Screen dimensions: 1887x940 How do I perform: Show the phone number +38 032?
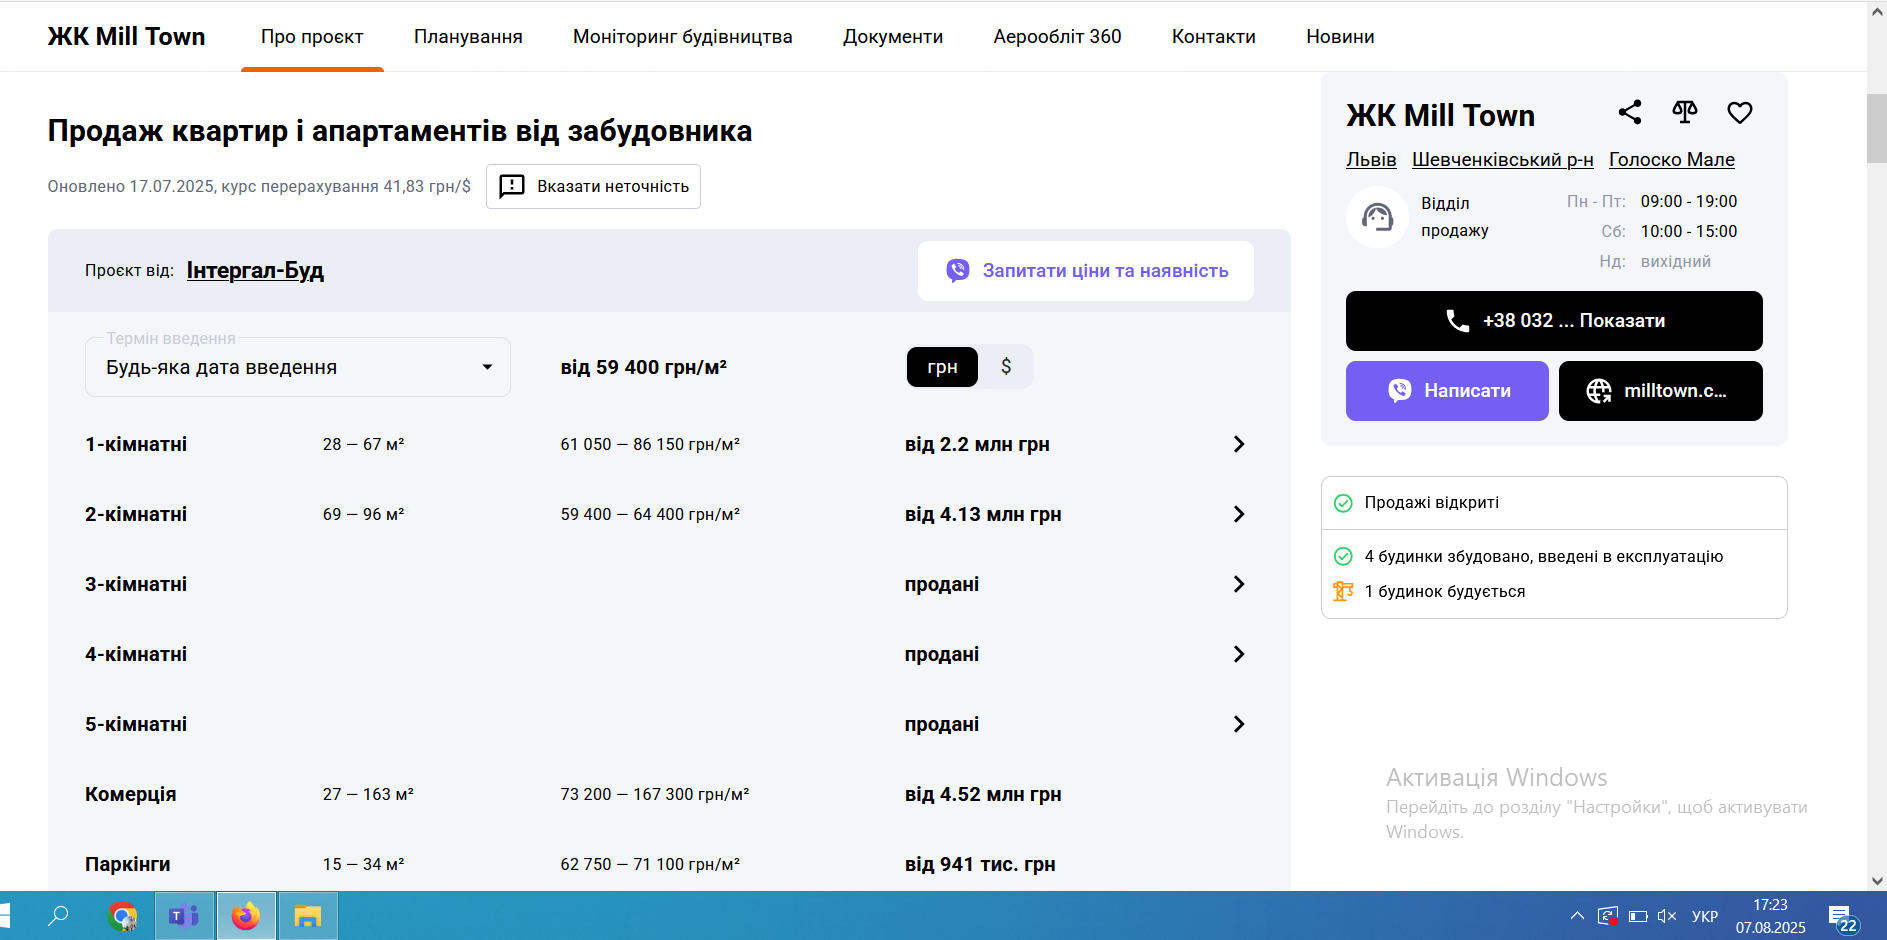pyautogui.click(x=1554, y=321)
